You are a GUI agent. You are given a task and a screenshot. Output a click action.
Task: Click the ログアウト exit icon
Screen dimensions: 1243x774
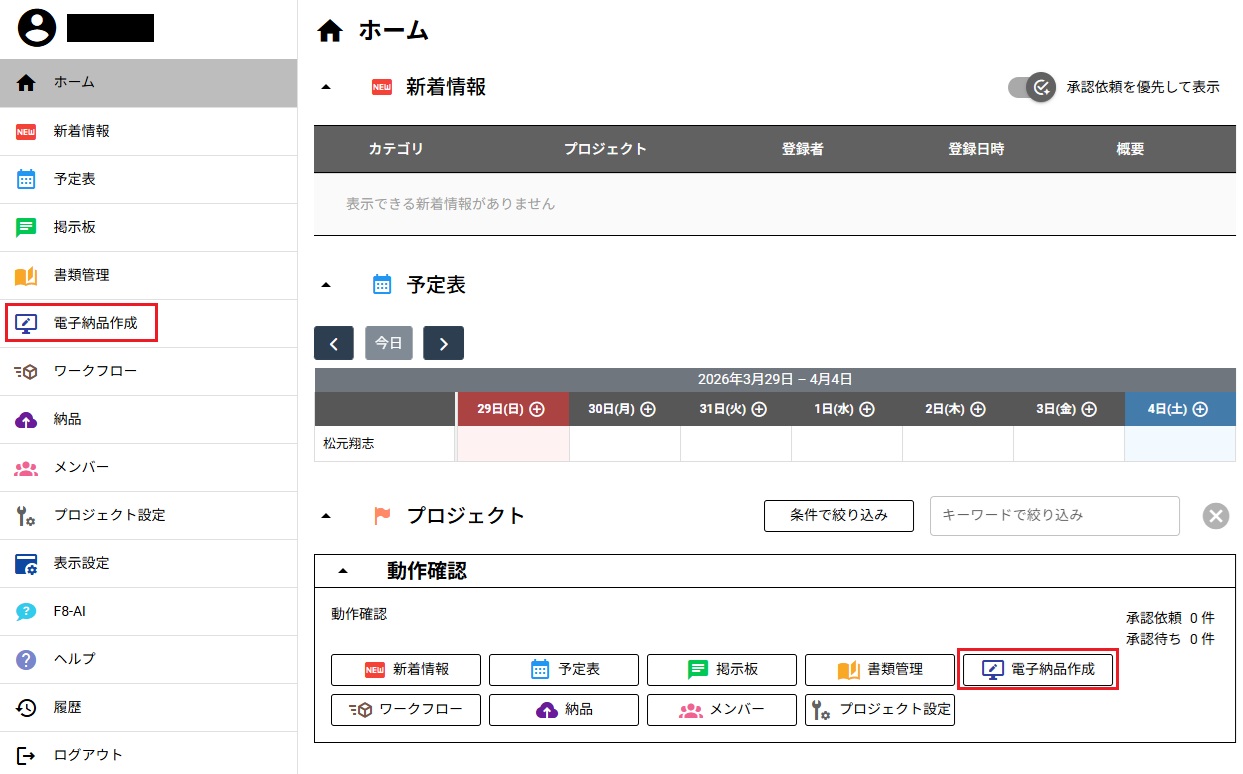tap(26, 755)
